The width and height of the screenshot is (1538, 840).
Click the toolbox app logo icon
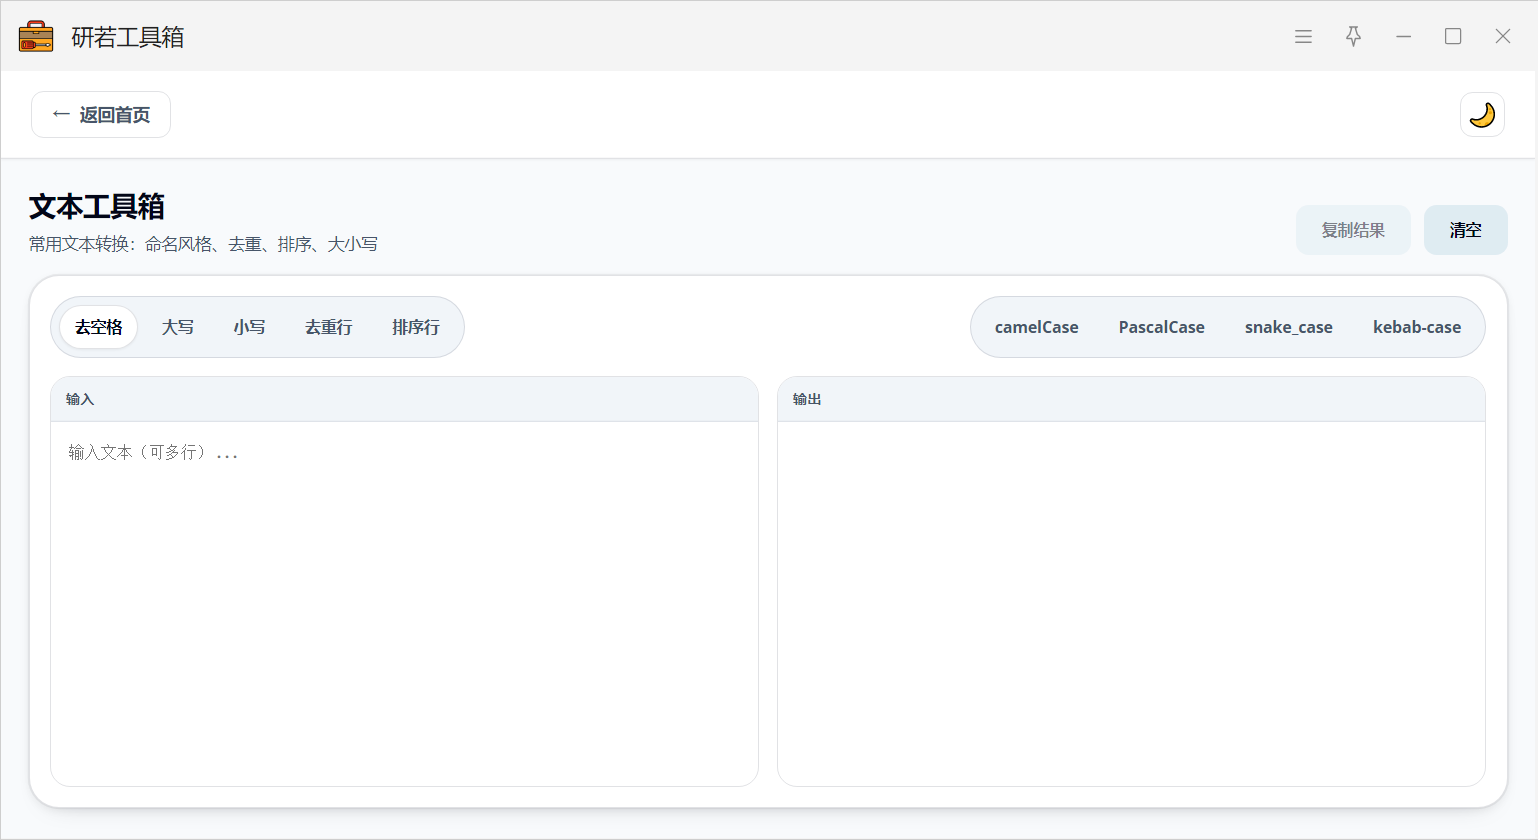pyautogui.click(x=36, y=37)
